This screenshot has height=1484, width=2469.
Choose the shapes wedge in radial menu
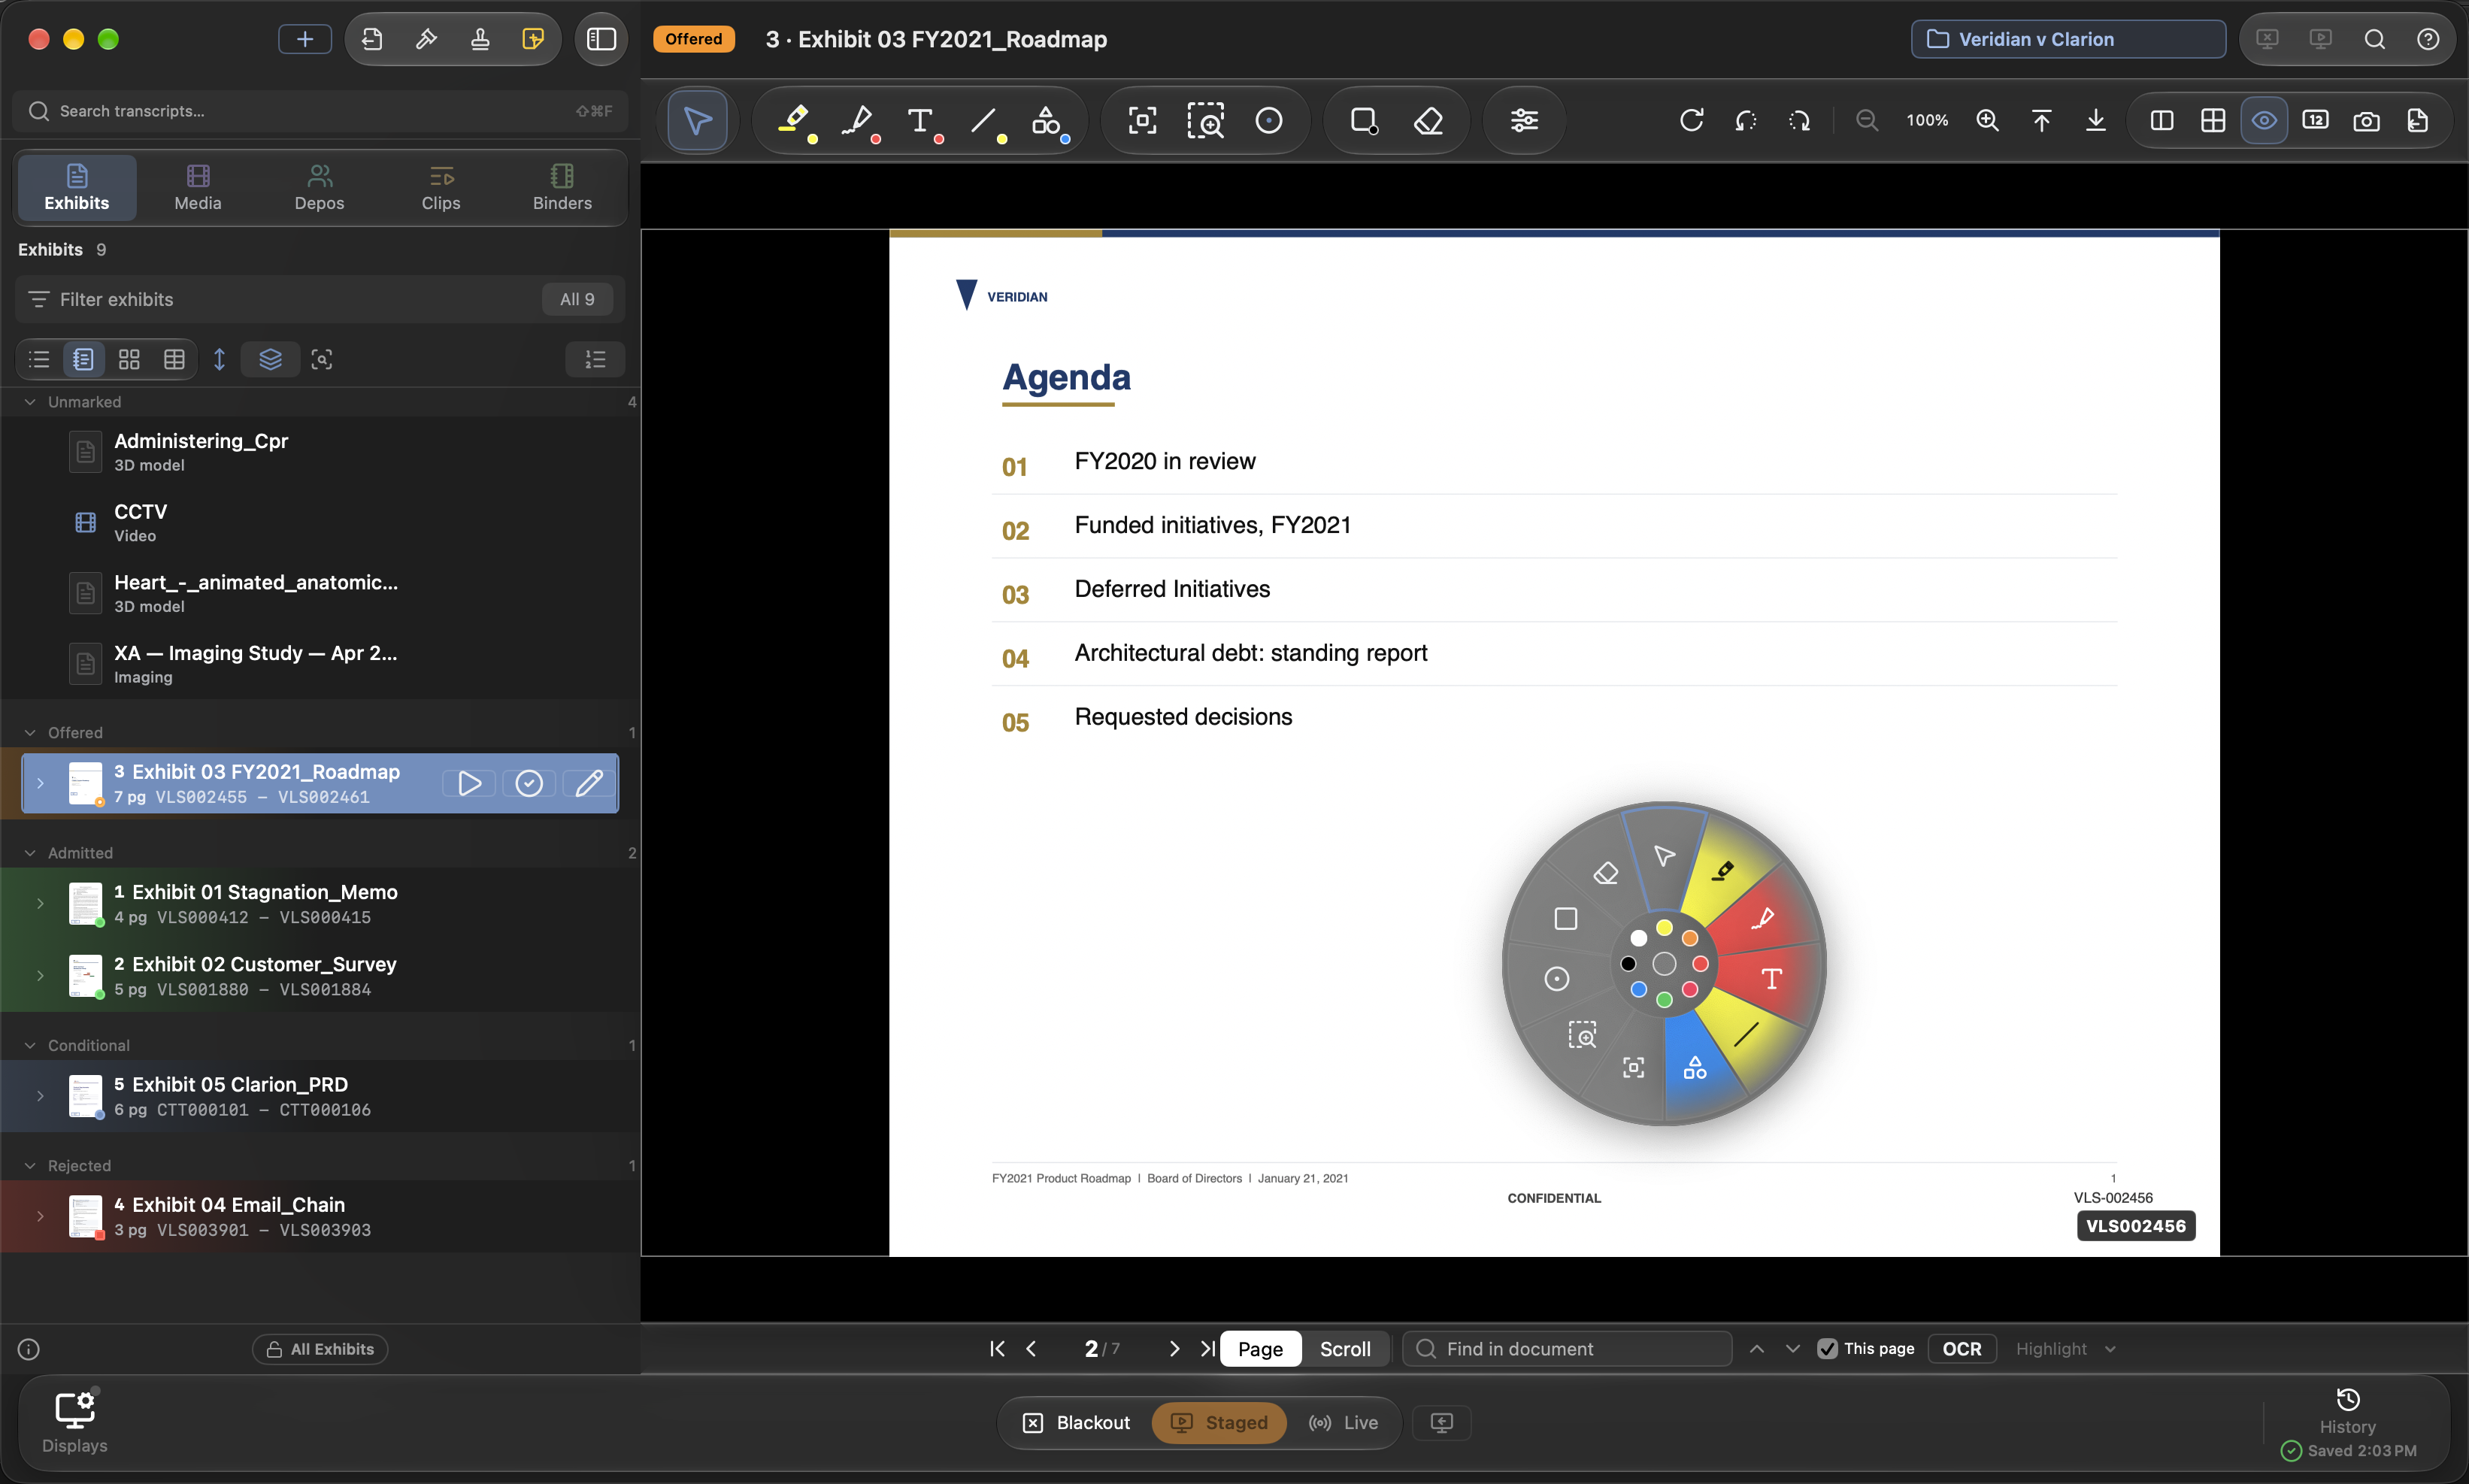pyautogui.click(x=1695, y=1068)
